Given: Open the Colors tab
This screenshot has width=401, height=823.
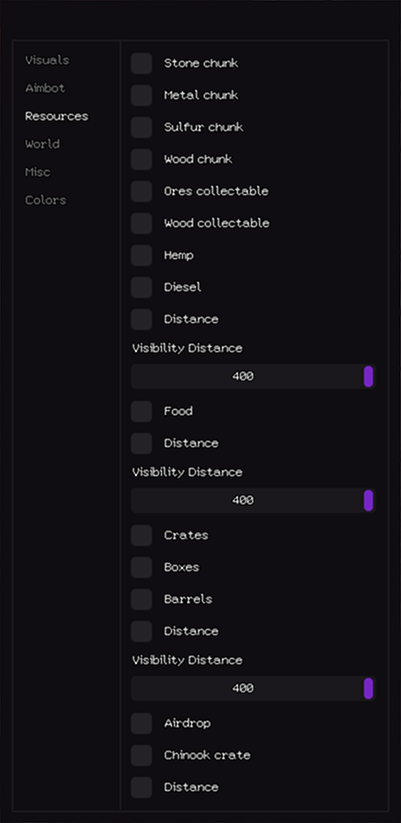Looking at the screenshot, I should tap(46, 200).
